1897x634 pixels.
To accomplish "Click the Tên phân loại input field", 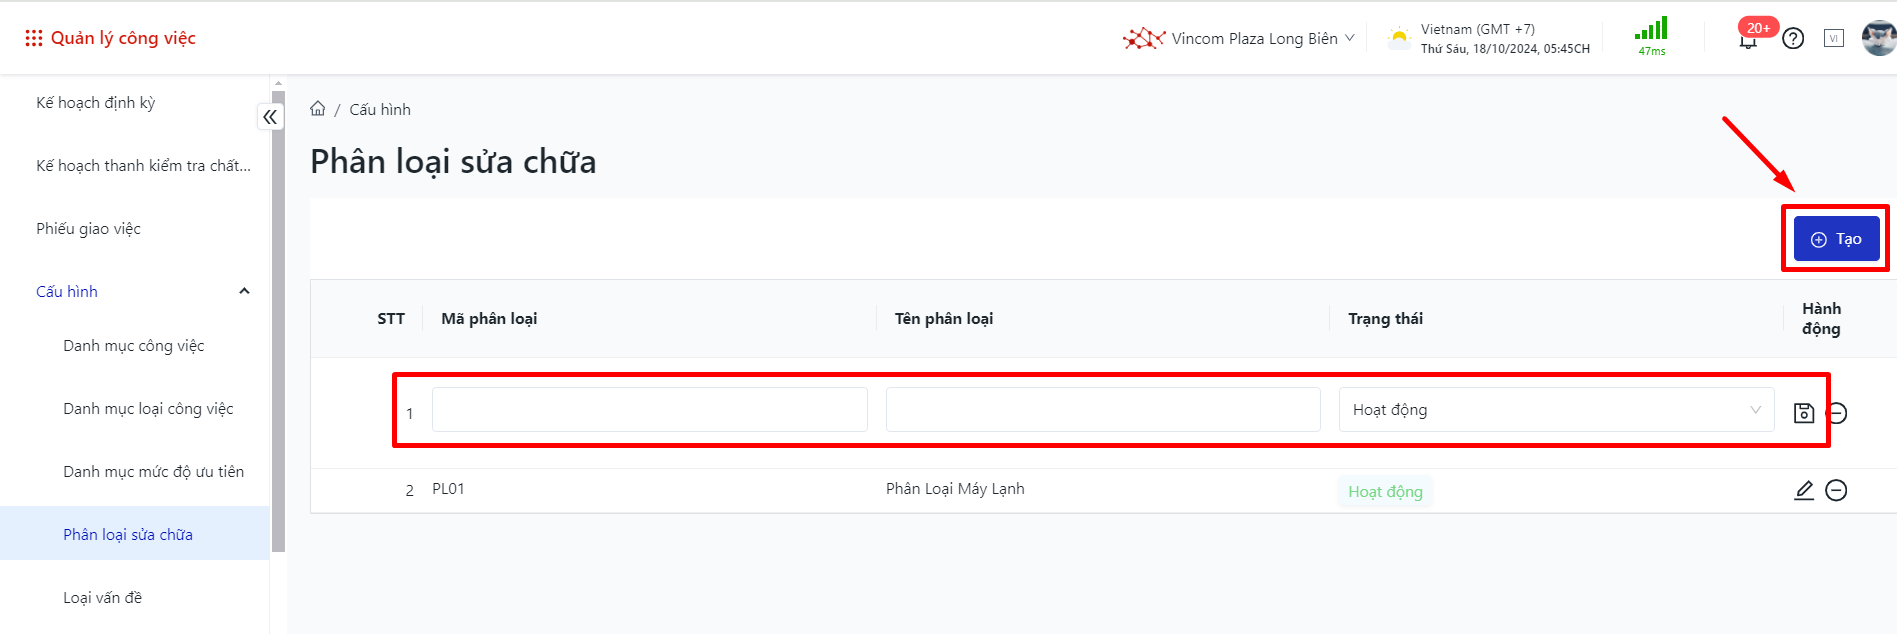I will click(x=1102, y=410).
